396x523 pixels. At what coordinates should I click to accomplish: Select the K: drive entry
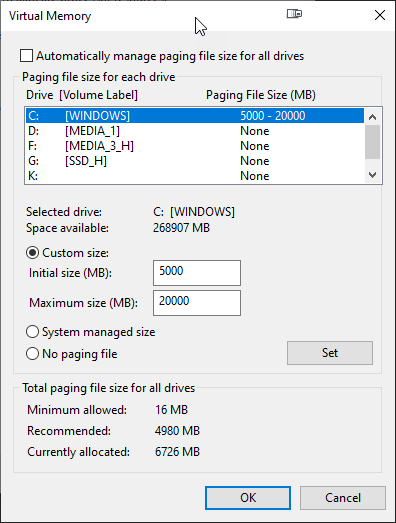coord(195,176)
